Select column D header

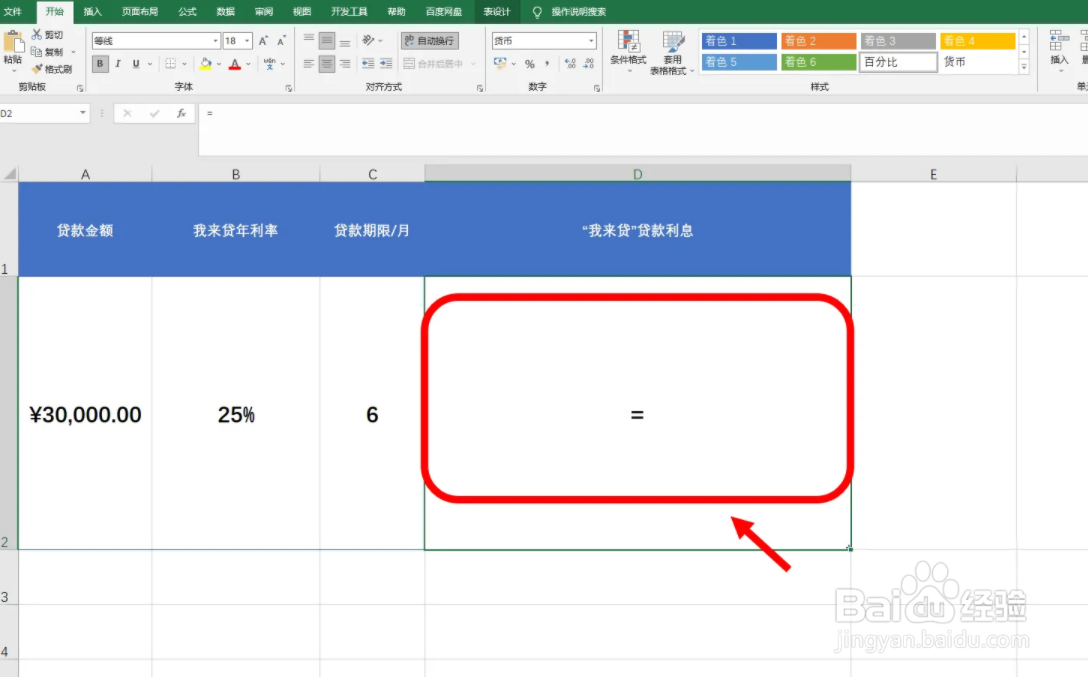[638, 173]
